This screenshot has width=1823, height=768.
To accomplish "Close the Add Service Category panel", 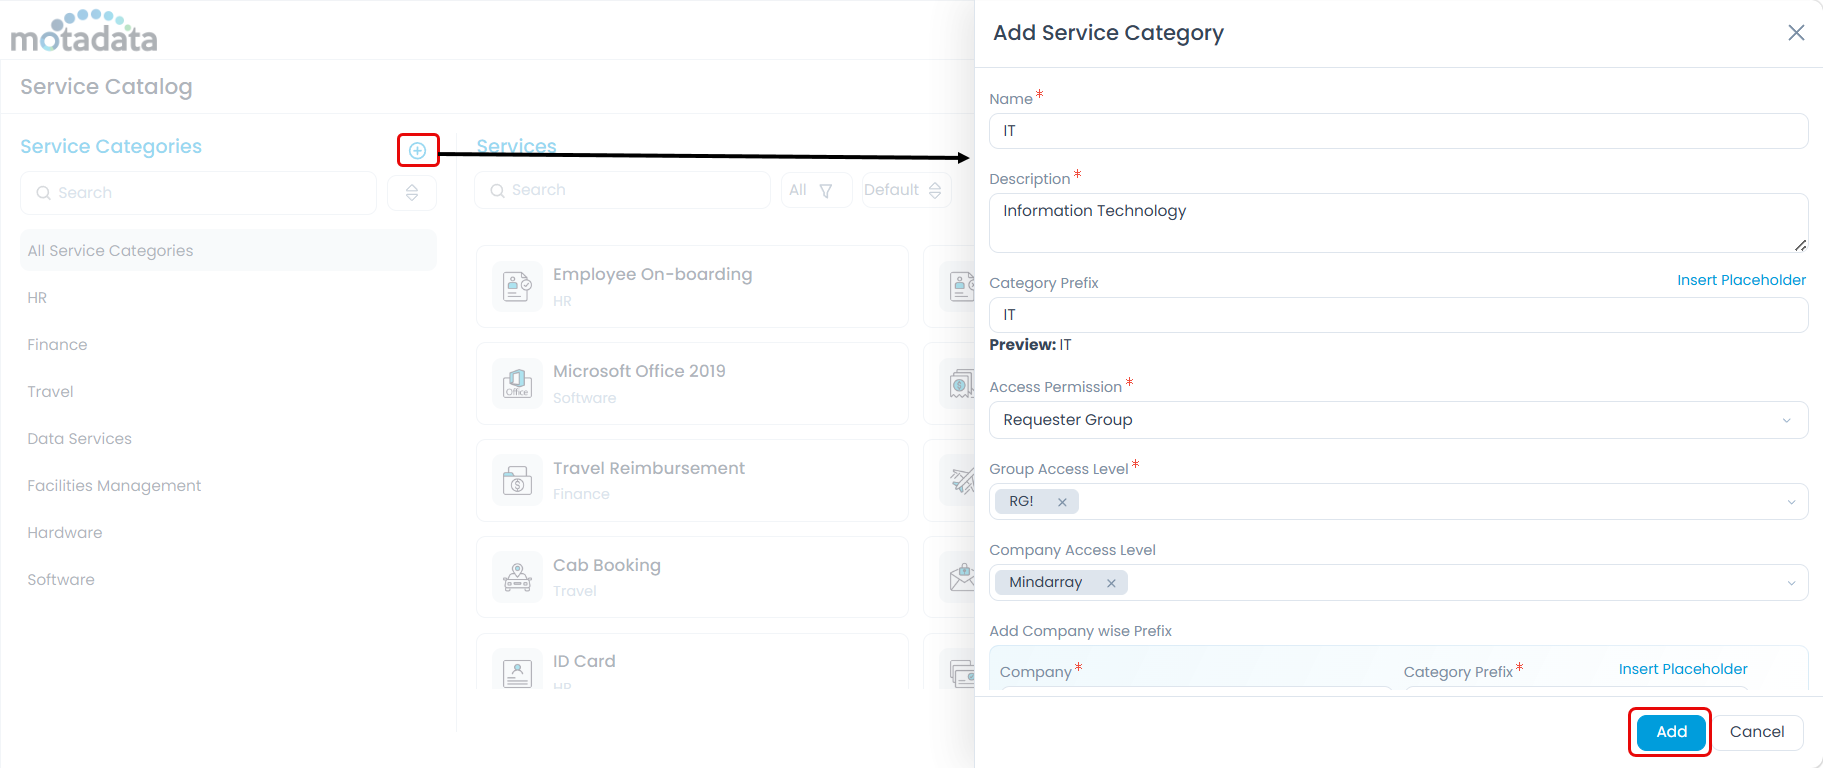I will 1796,33.
